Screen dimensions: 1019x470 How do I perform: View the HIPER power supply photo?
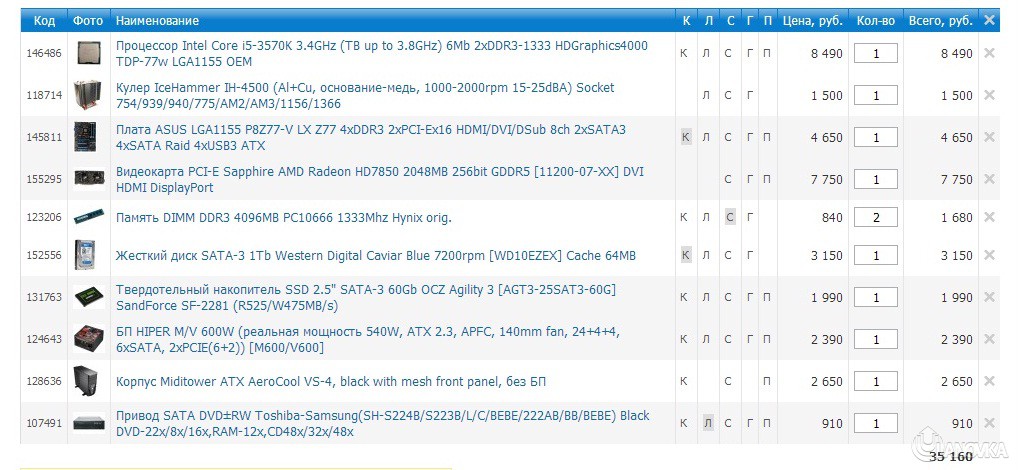point(88,339)
